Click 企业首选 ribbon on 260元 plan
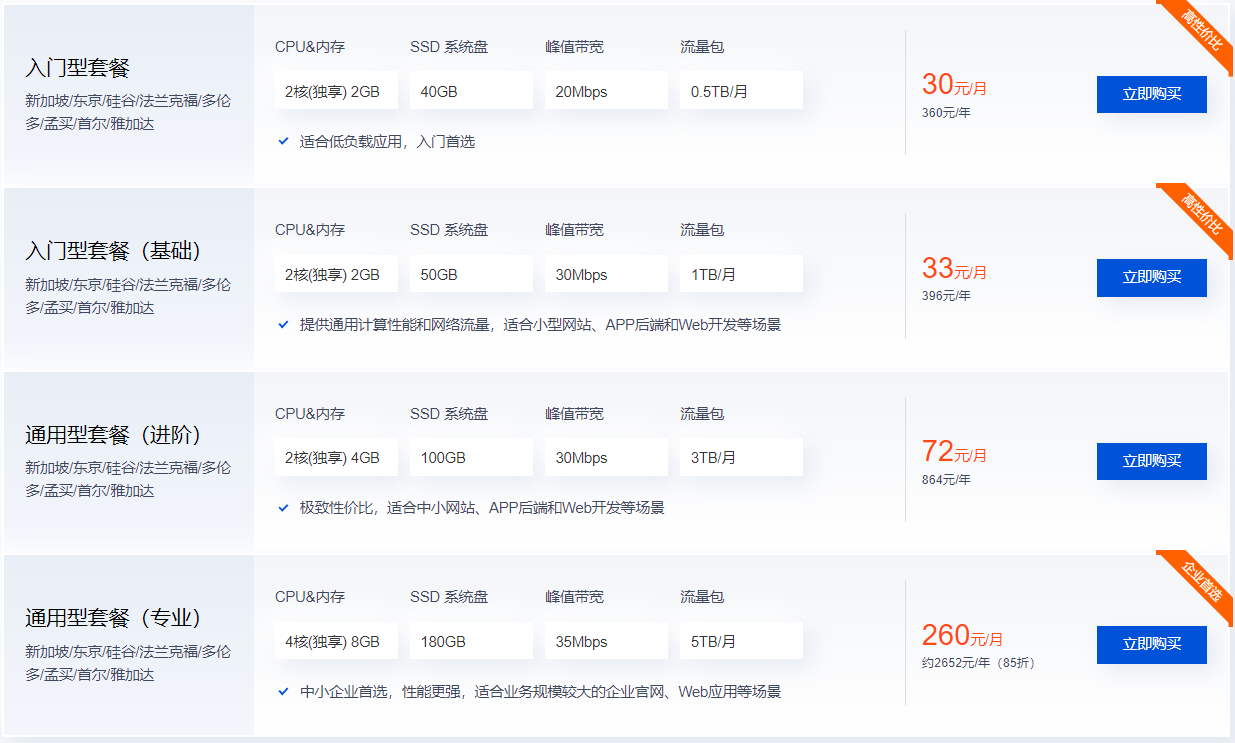The height and width of the screenshot is (743, 1235). point(1201,581)
